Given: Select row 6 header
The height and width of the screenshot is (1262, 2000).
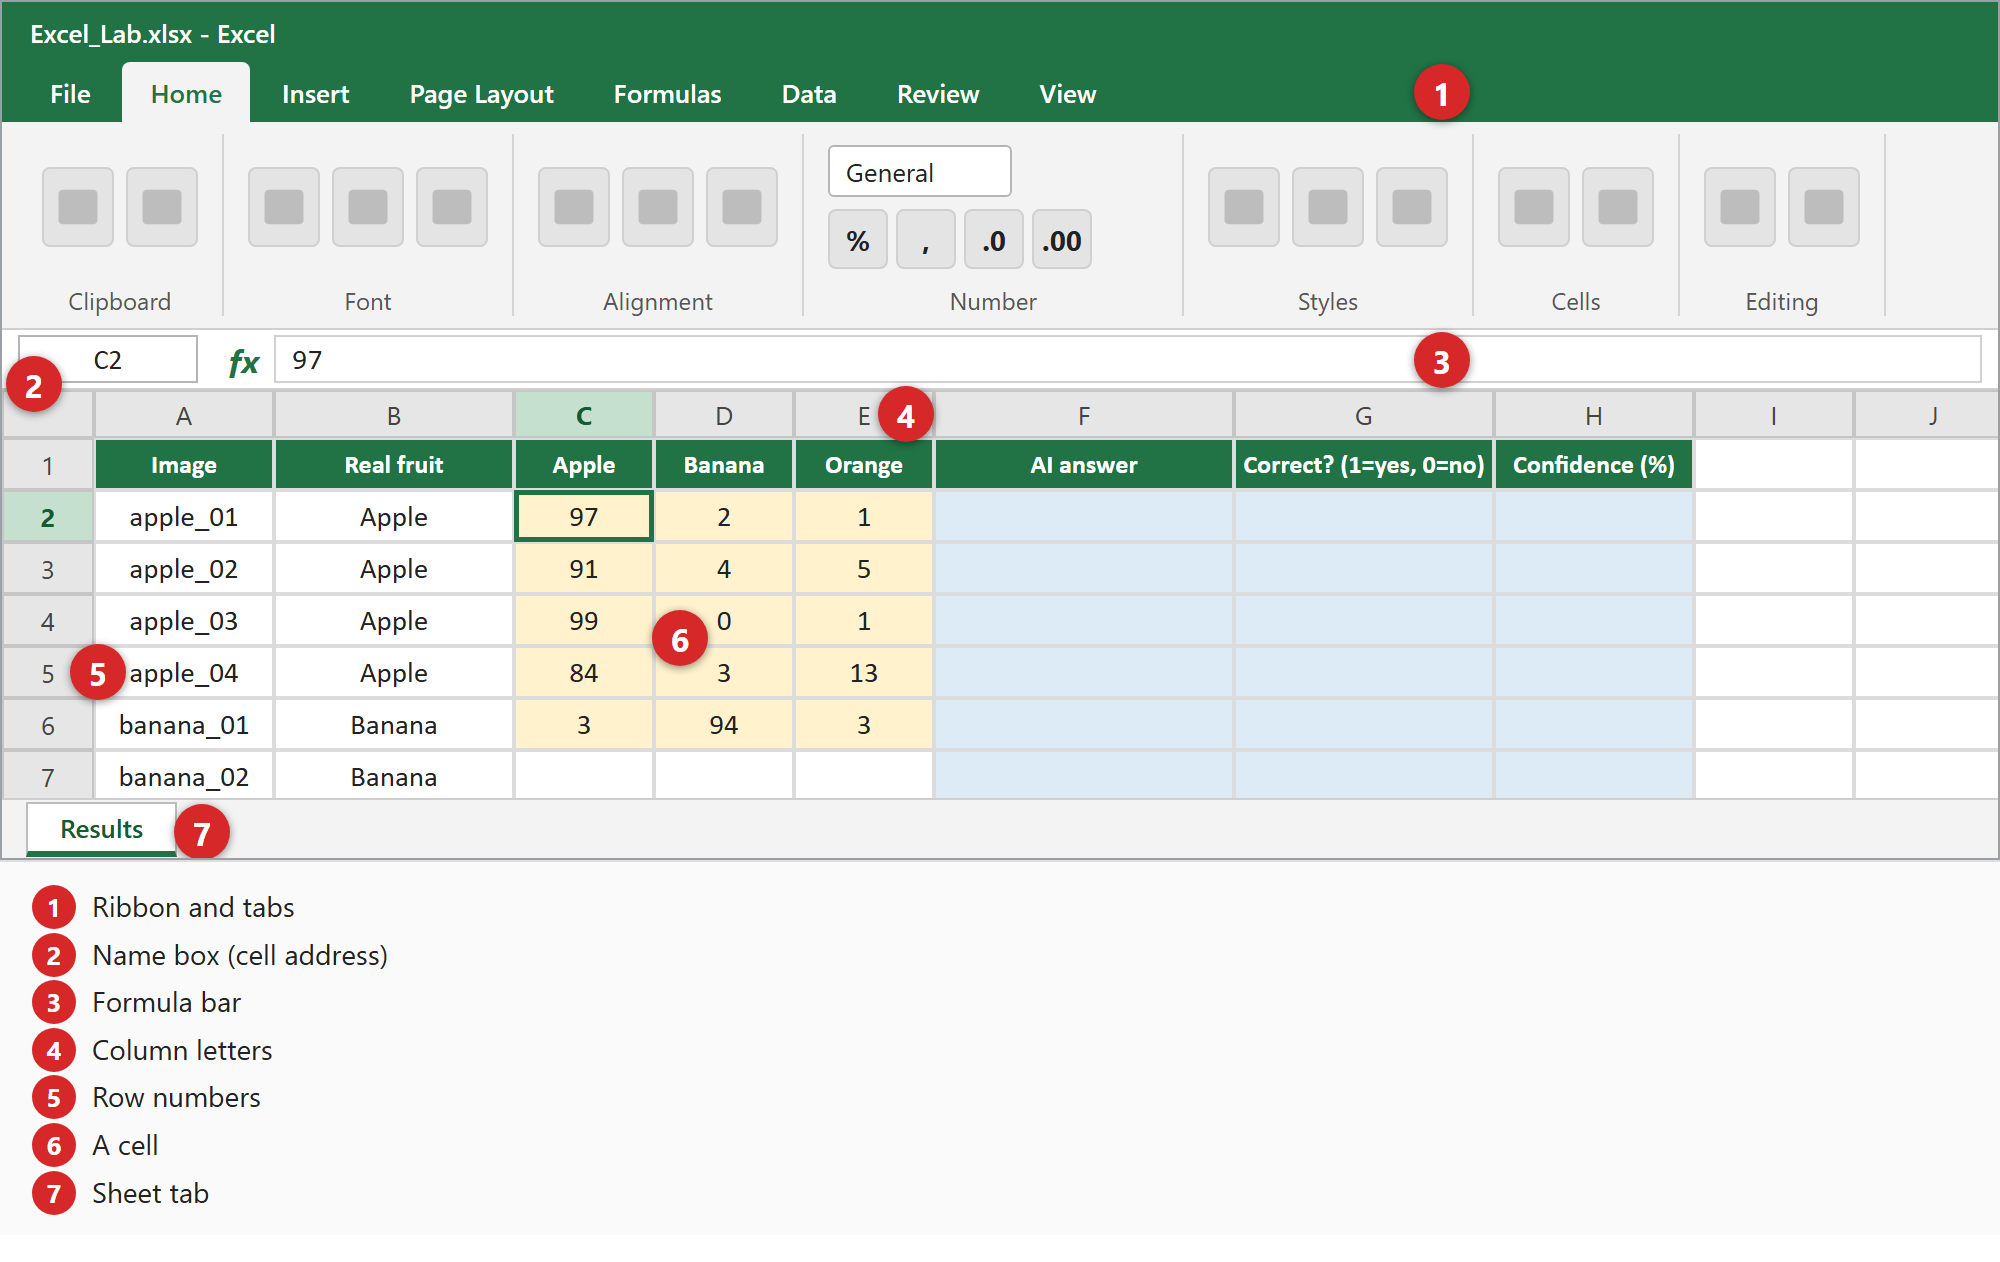Looking at the screenshot, I should point(48,726).
